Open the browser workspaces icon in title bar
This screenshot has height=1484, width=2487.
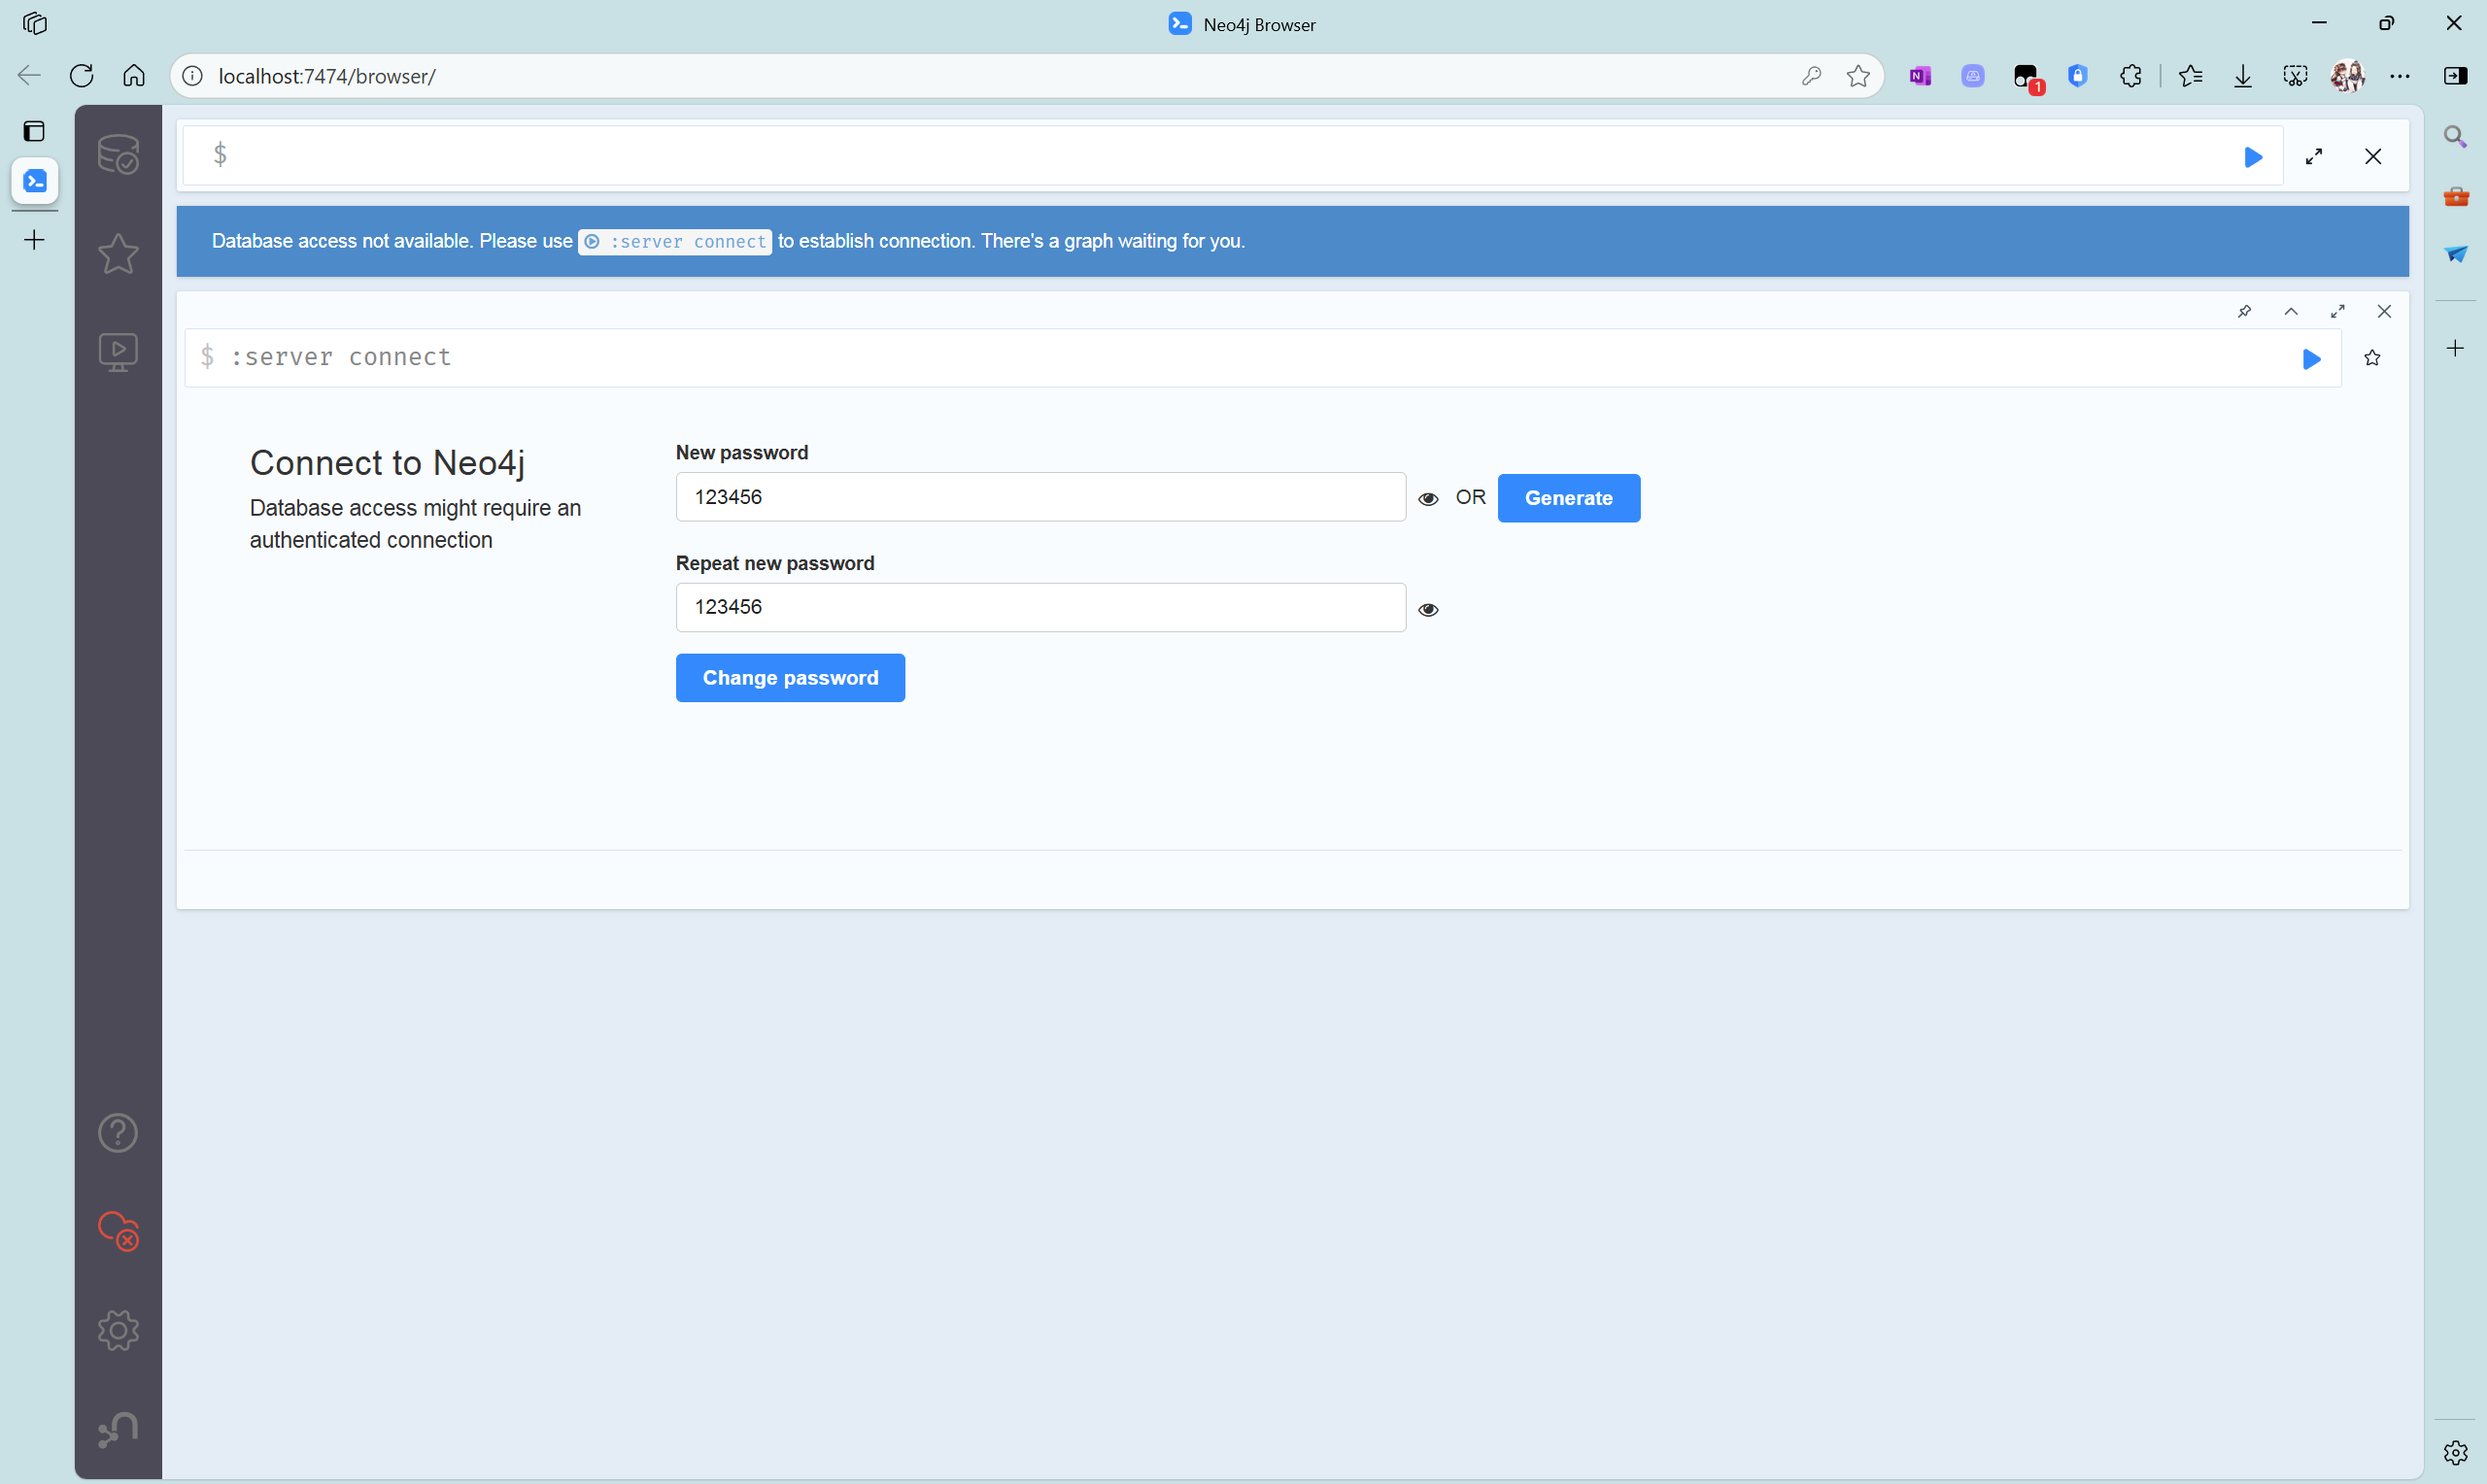(x=35, y=23)
